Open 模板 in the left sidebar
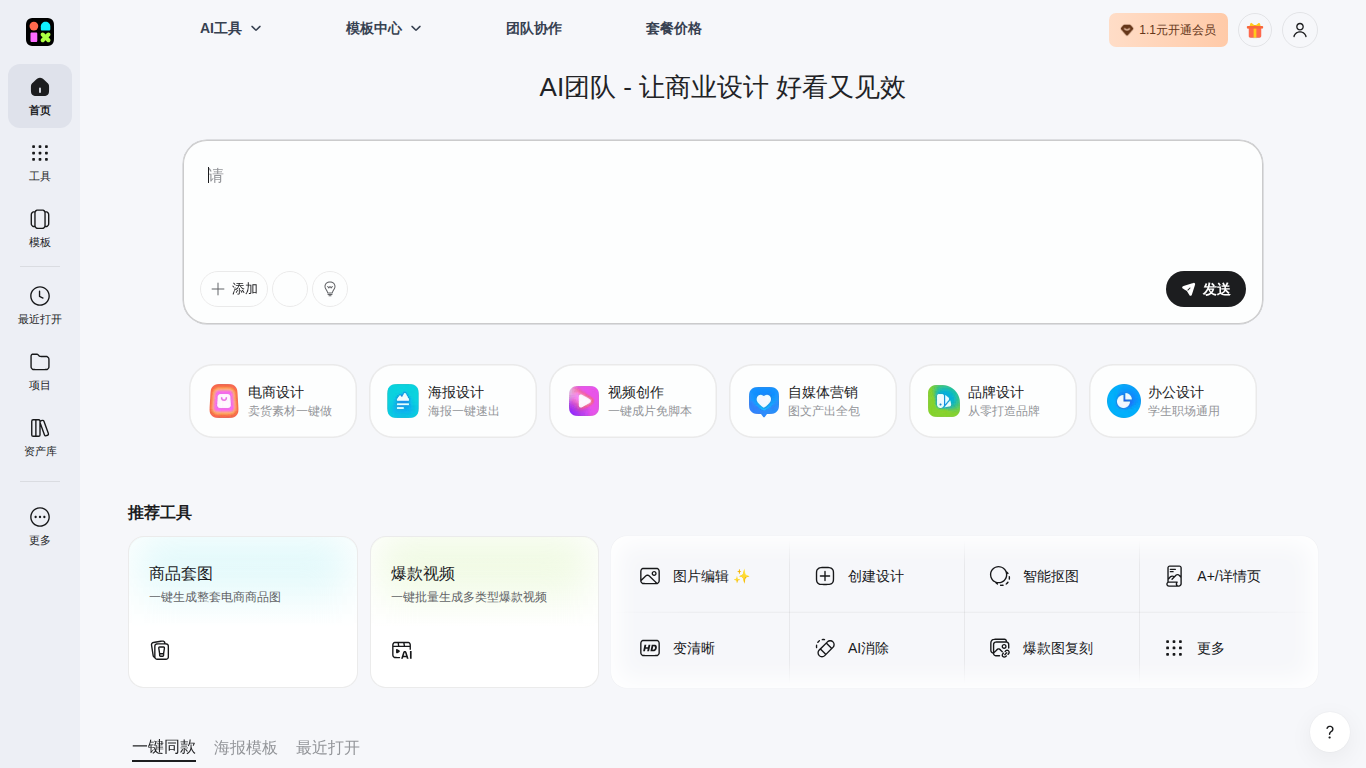The width and height of the screenshot is (1366, 768). tap(40, 228)
